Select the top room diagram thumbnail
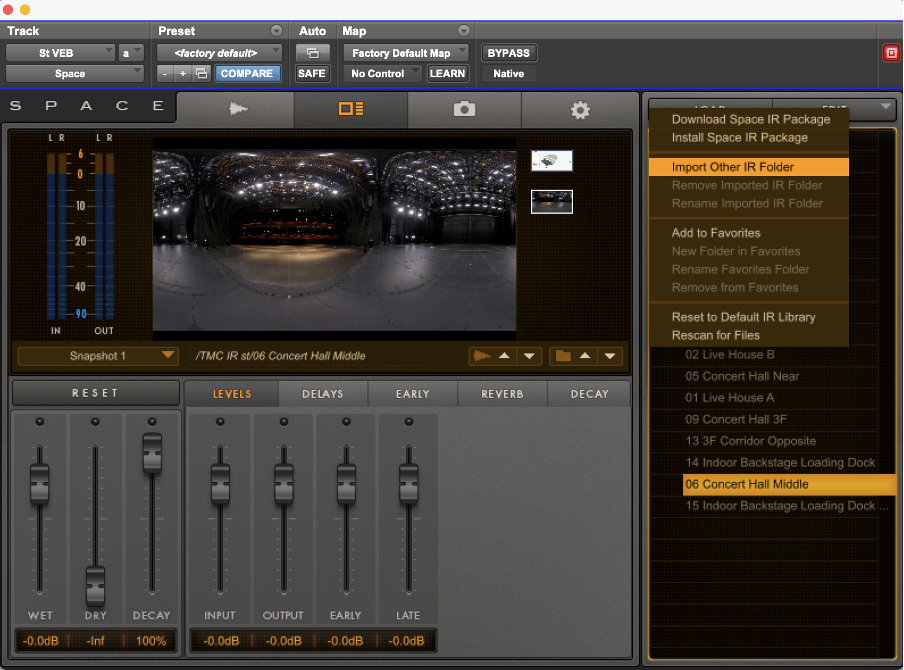Screen dimensions: 904x670 click(x=552, y=161)
